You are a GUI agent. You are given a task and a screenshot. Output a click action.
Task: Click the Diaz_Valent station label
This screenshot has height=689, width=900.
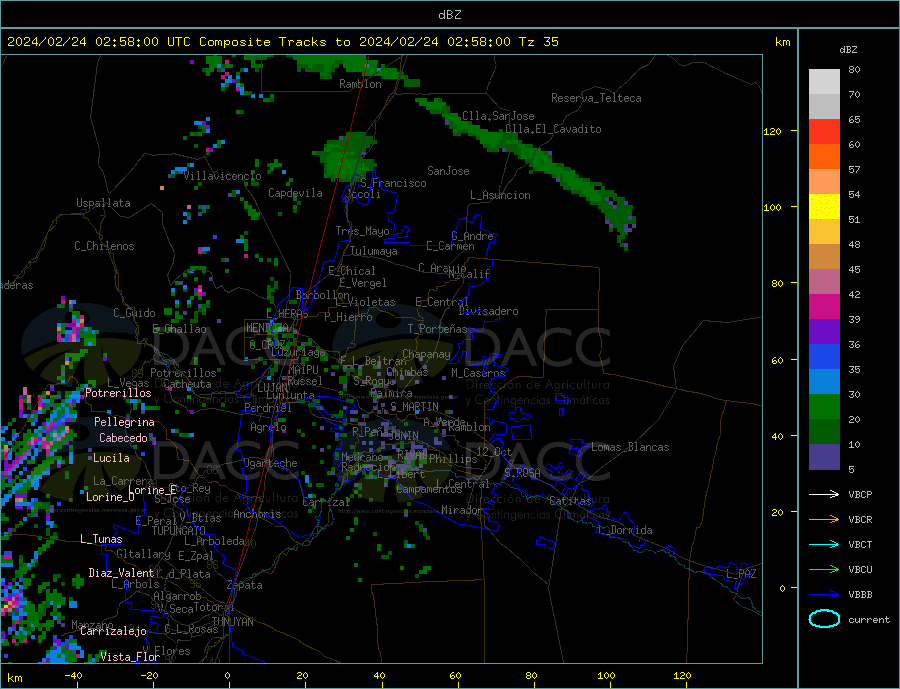(121, 573)
